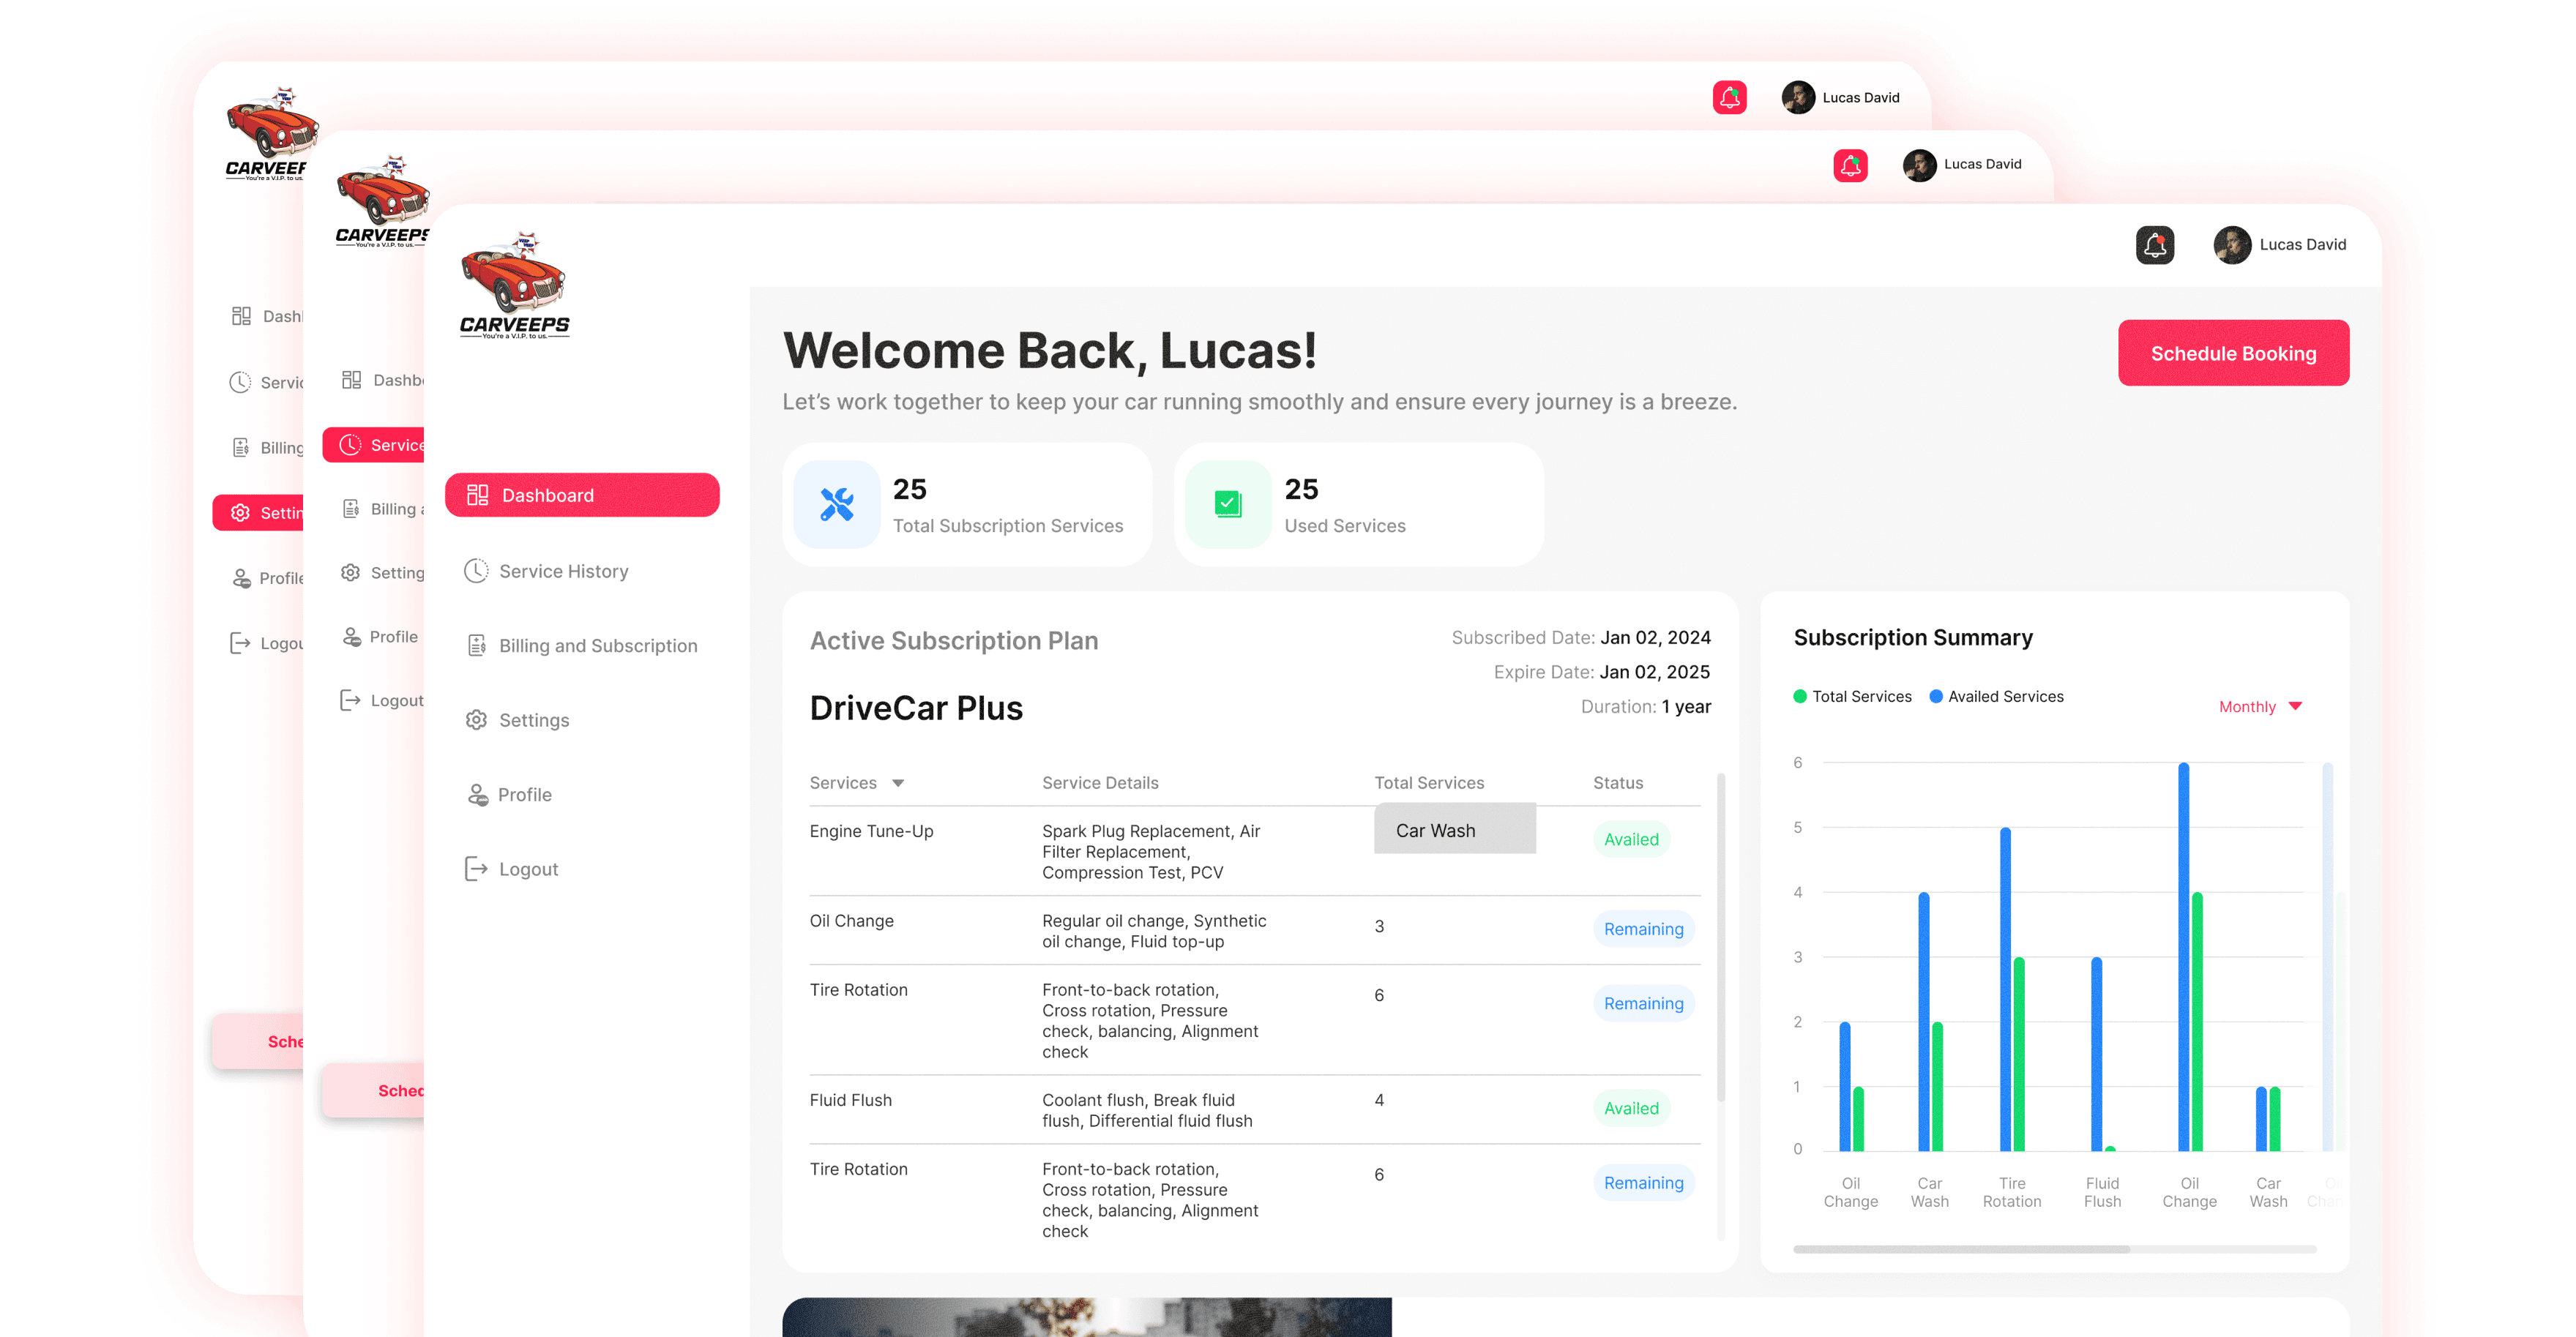Click the Logout icon in the back window sidebar
This screenshot has width=2576, height=1337.
coord(240,643)
